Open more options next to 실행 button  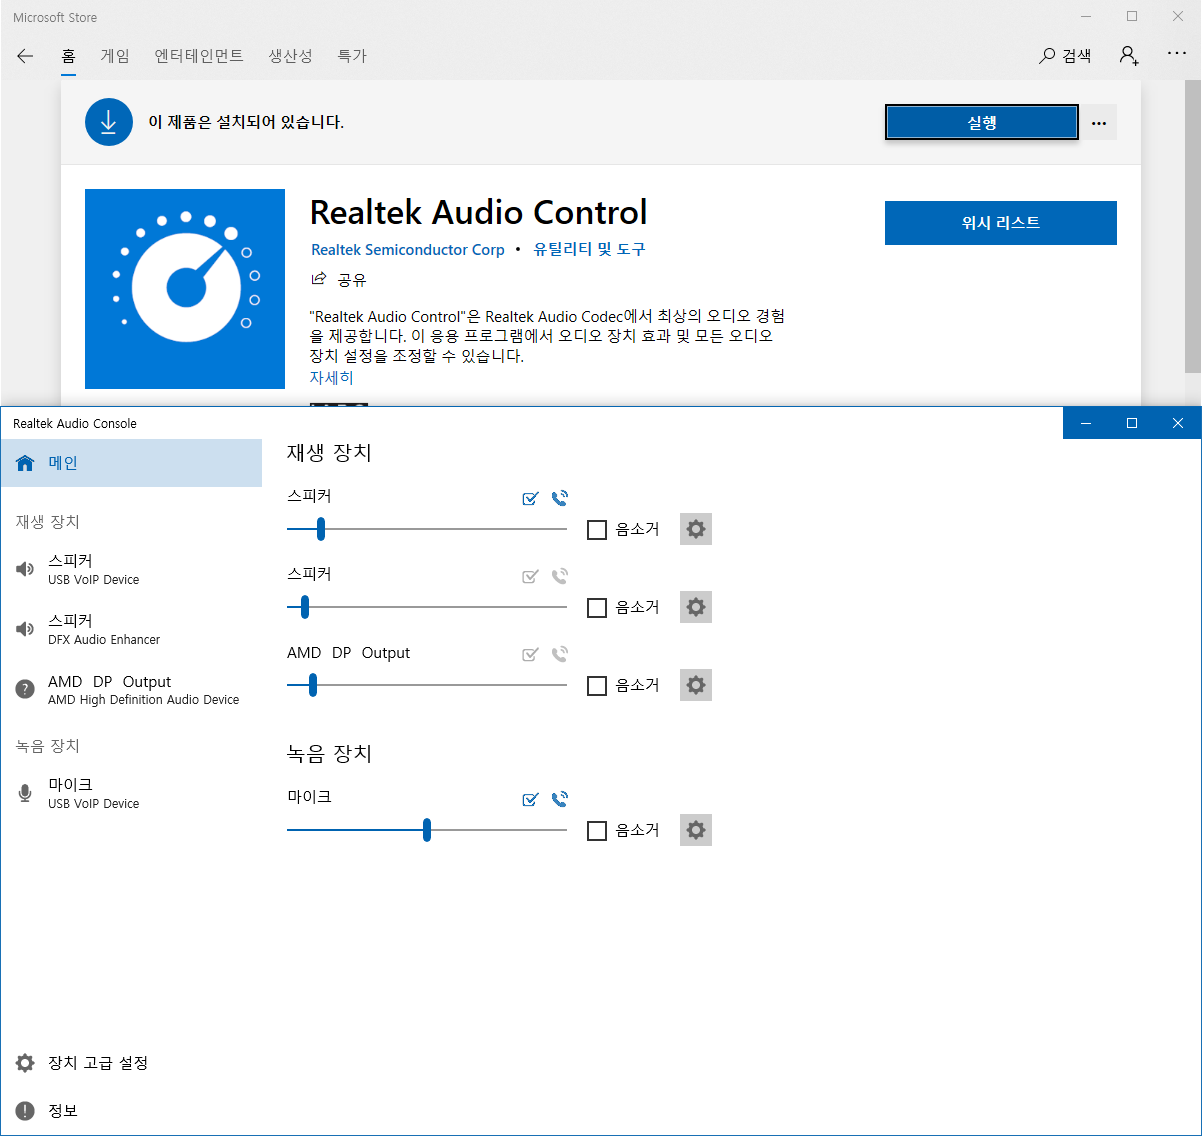1099,123
